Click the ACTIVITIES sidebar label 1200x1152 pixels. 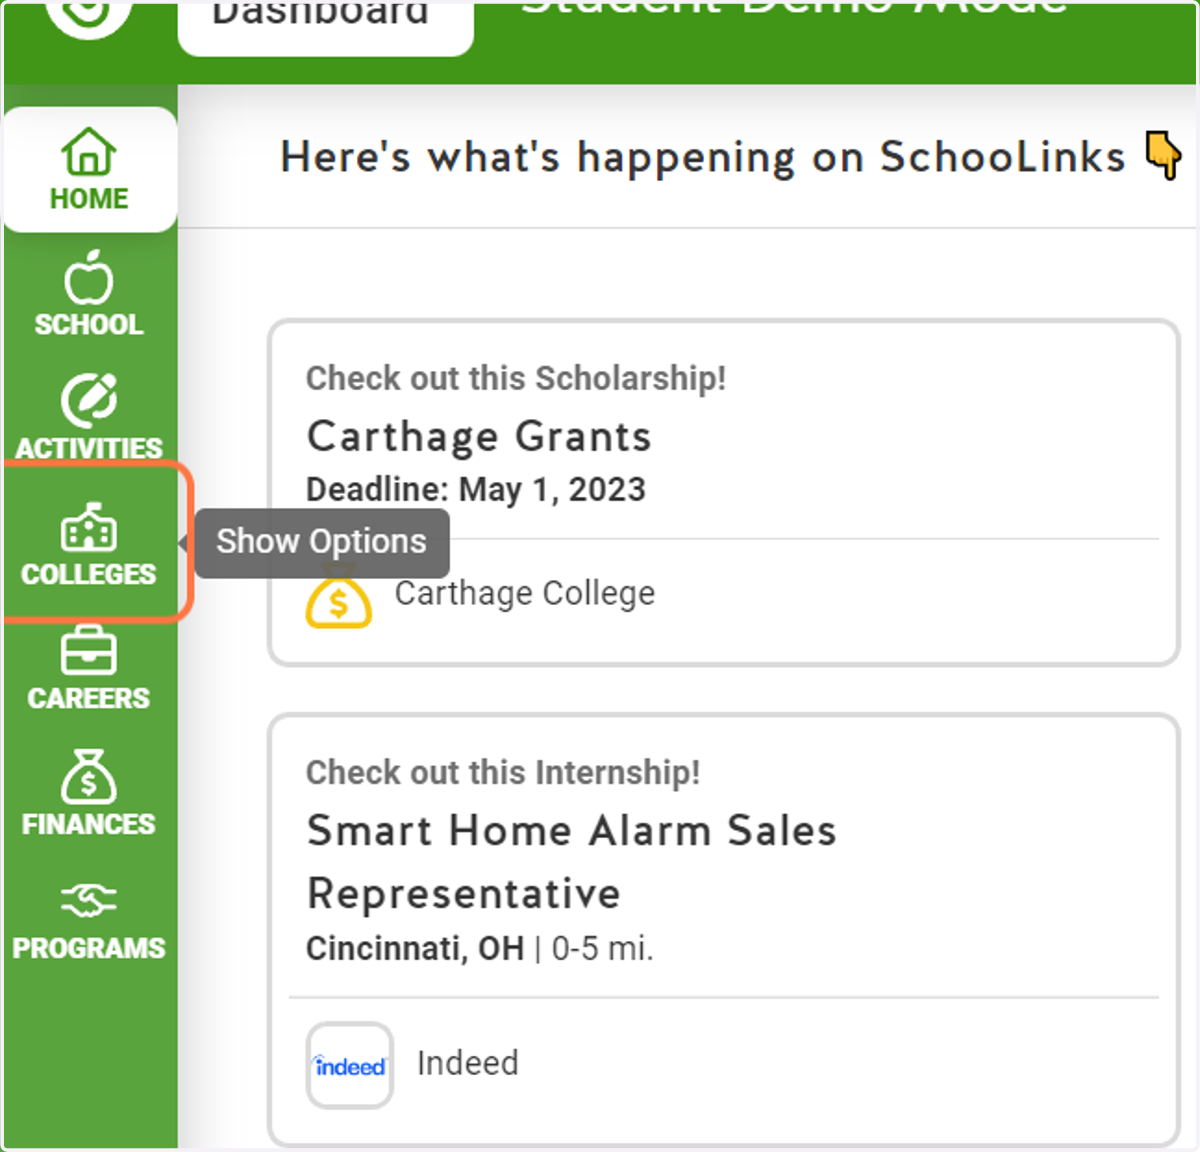89,448
